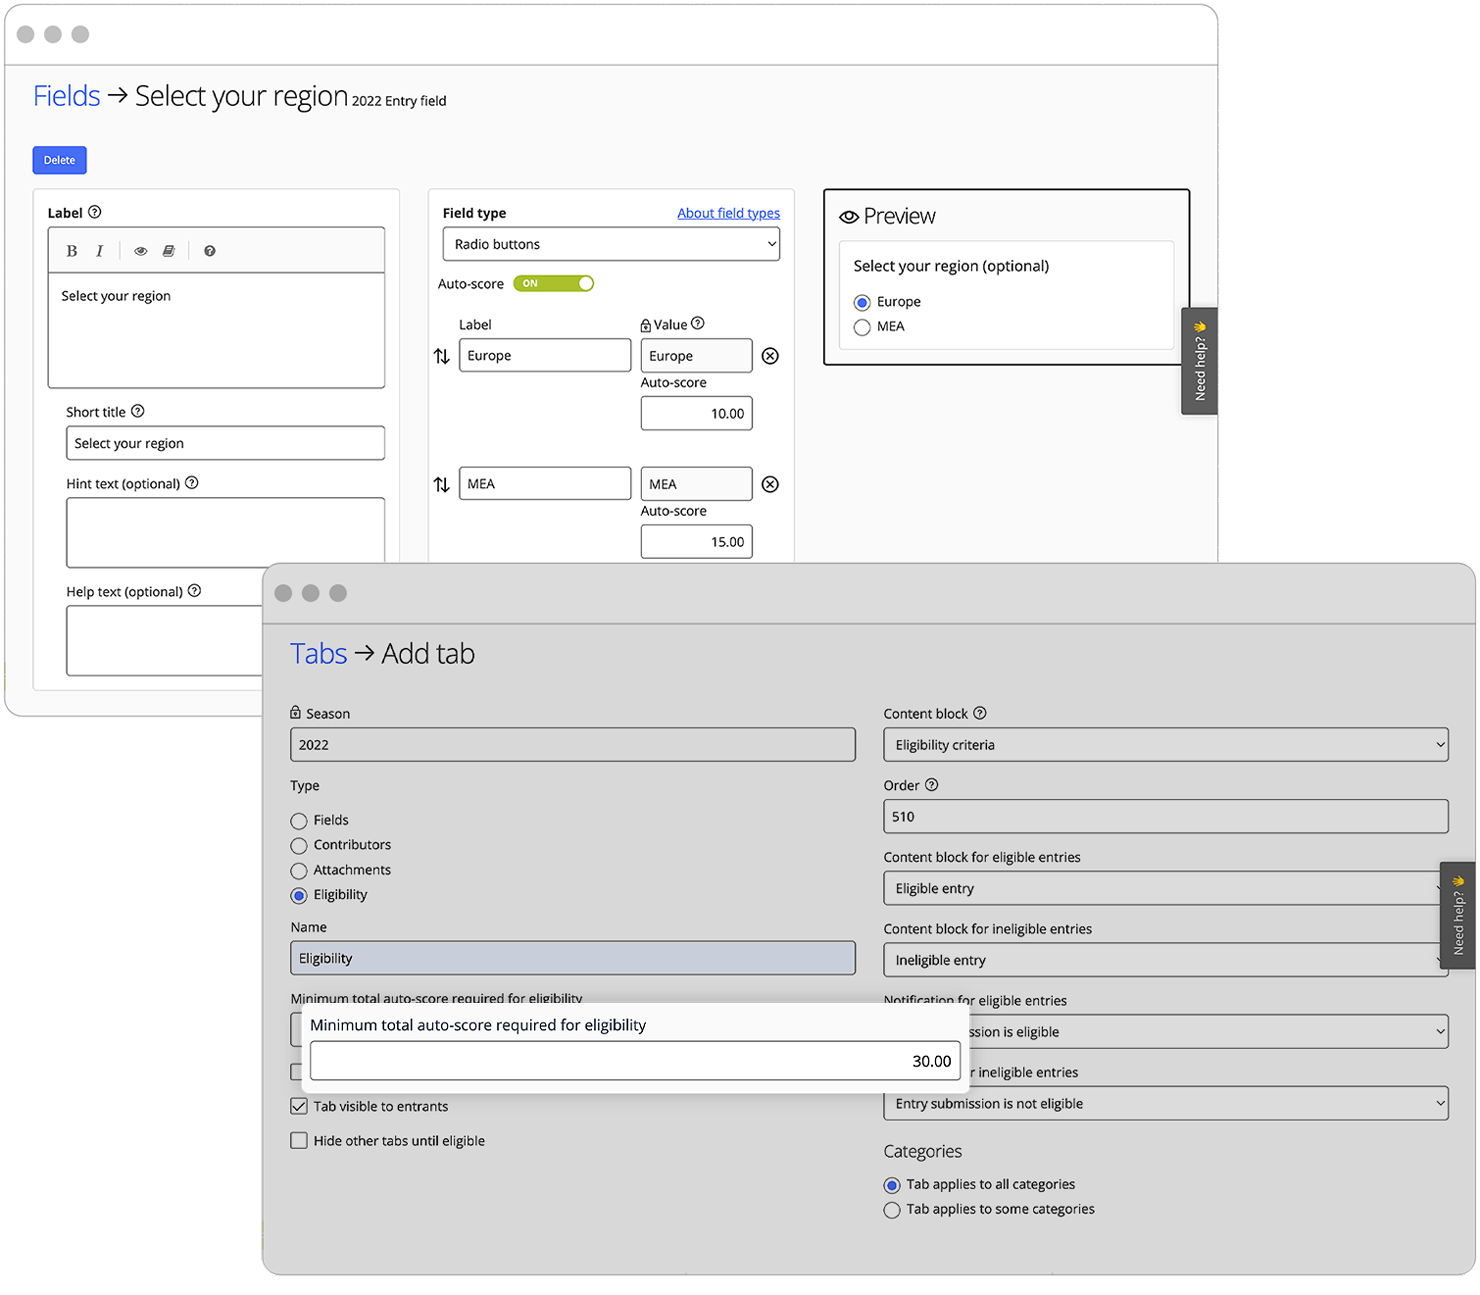The height and width of the screenshot is (1295, 1480).
Task: Select the Eligibility type radio button
Action: [x=298, y=895]
